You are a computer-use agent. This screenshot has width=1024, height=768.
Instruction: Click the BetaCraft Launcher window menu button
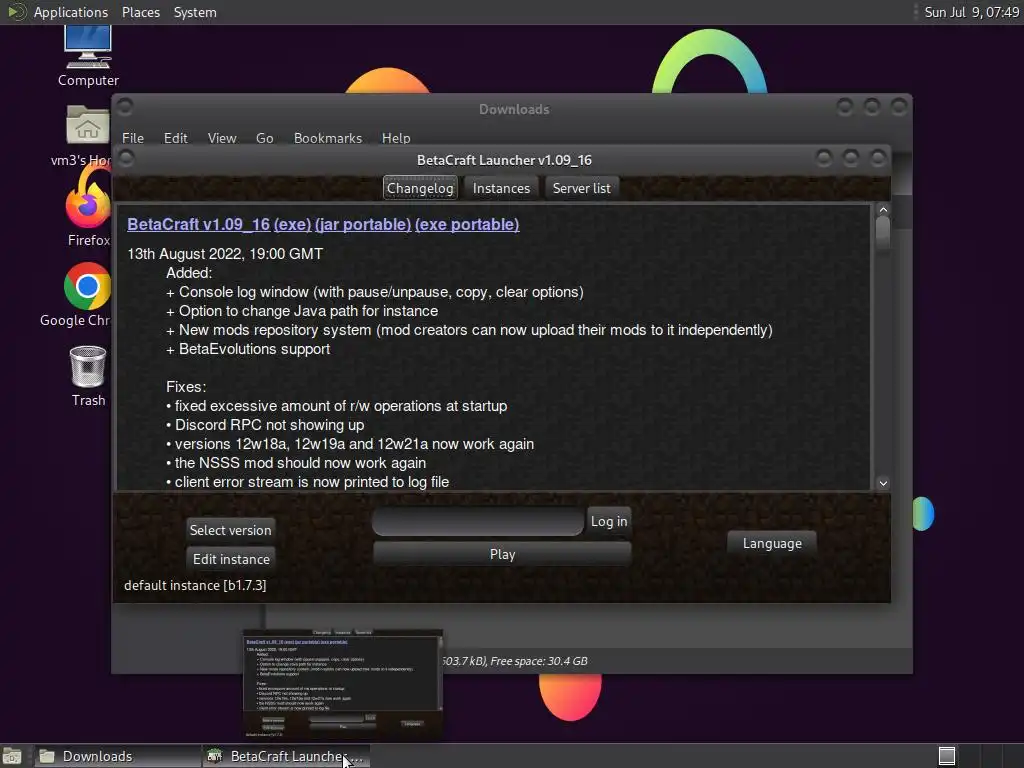[x=127, y=157]
